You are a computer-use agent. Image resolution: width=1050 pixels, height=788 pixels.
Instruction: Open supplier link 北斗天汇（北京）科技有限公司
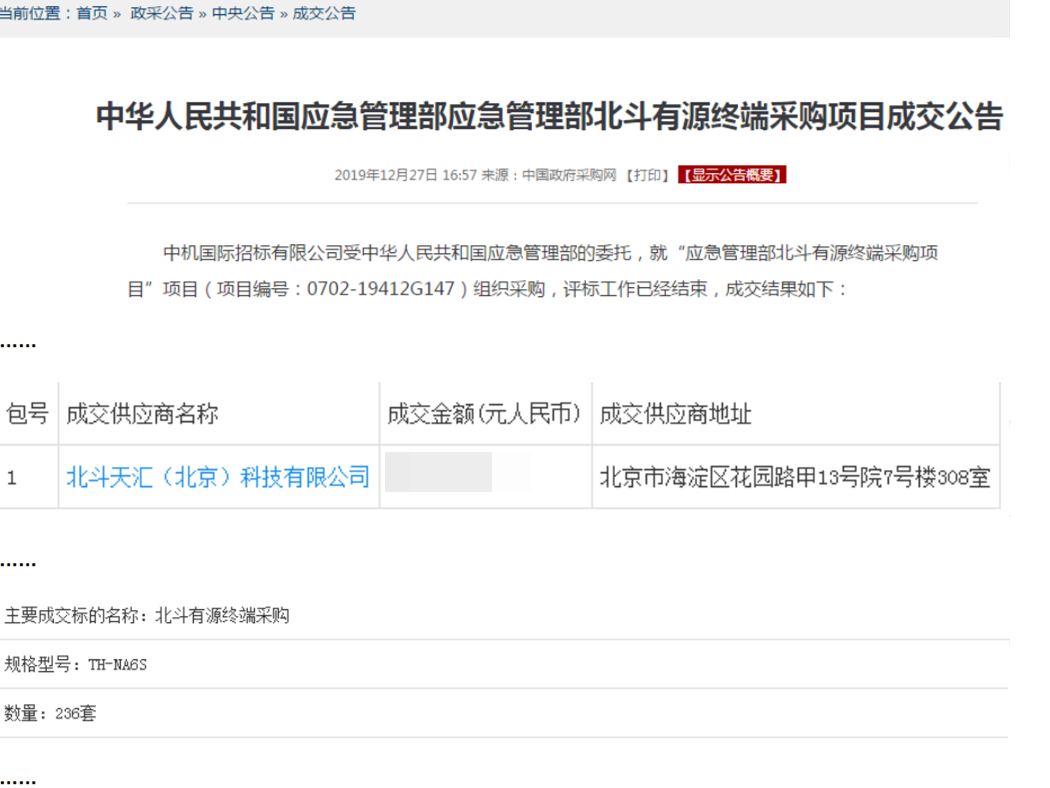[x=218, y=477]
